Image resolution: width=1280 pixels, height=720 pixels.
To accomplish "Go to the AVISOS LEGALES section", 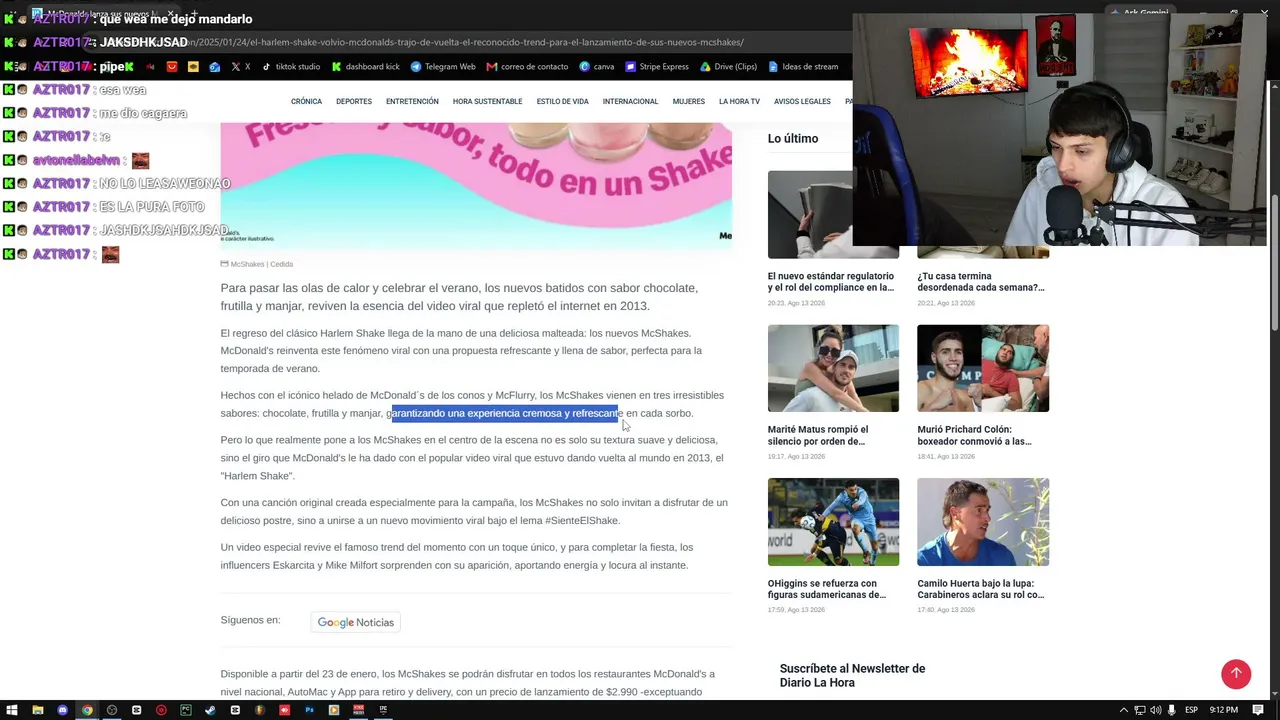I will pos(802,102).
